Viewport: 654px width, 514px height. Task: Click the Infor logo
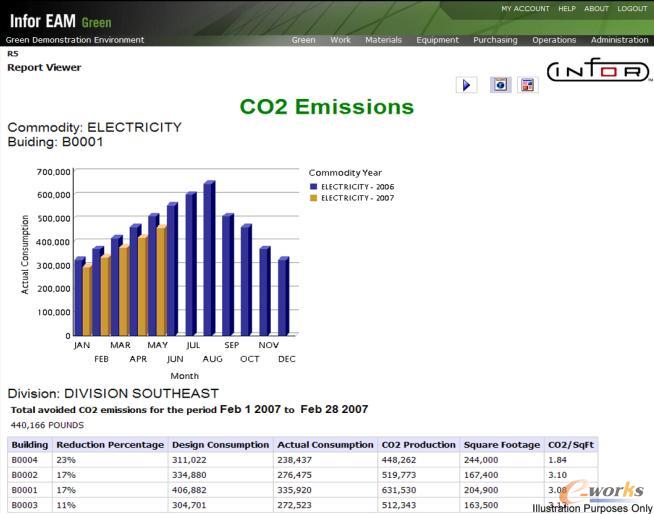tap(599, 70)
